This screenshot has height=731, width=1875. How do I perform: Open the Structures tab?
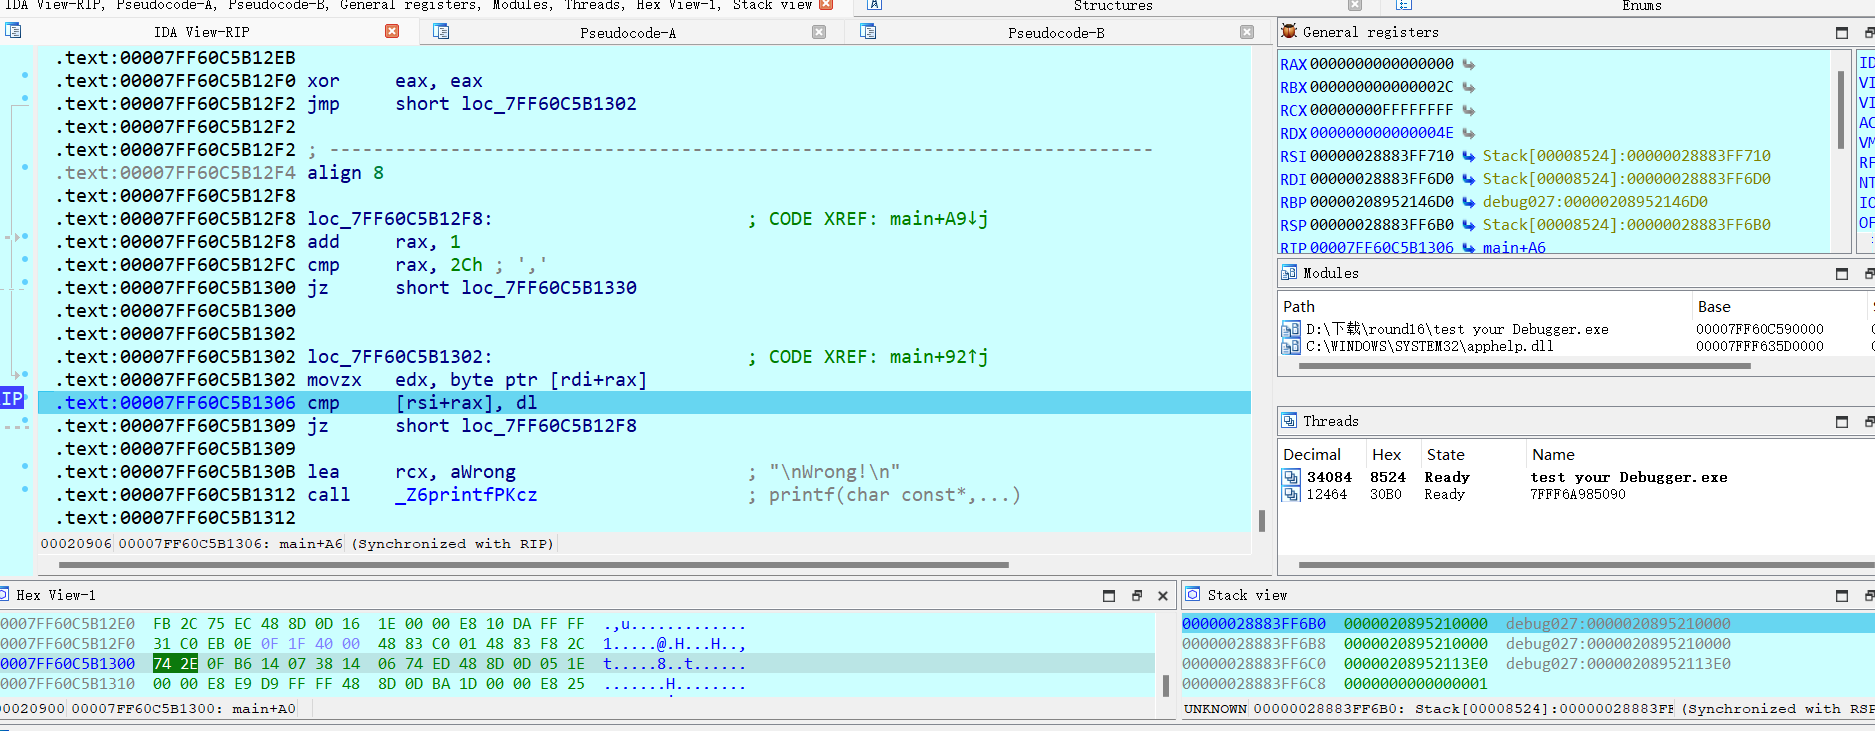pos(1113,6)
